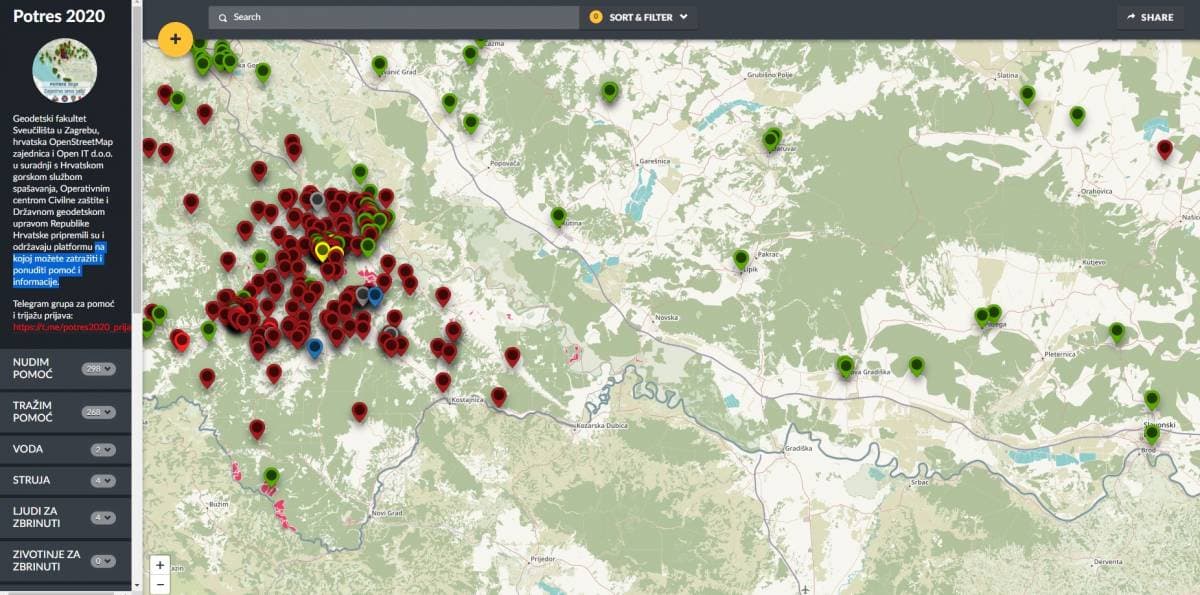Click the magnifier icon in Search
This screenshot has height=595, width=1200.
(x=223, y=17)
